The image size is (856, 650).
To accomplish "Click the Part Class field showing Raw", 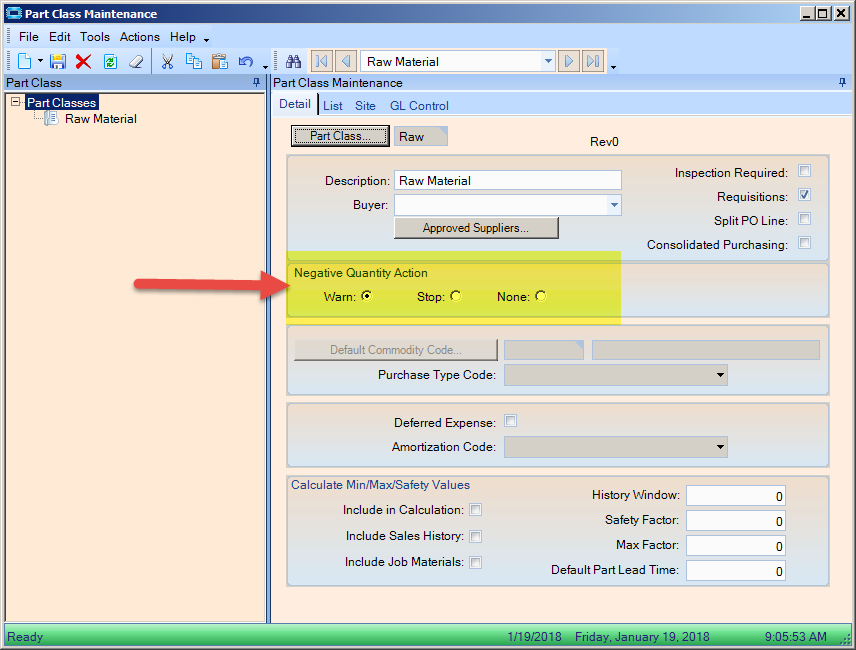I will (x=421, y=136).
